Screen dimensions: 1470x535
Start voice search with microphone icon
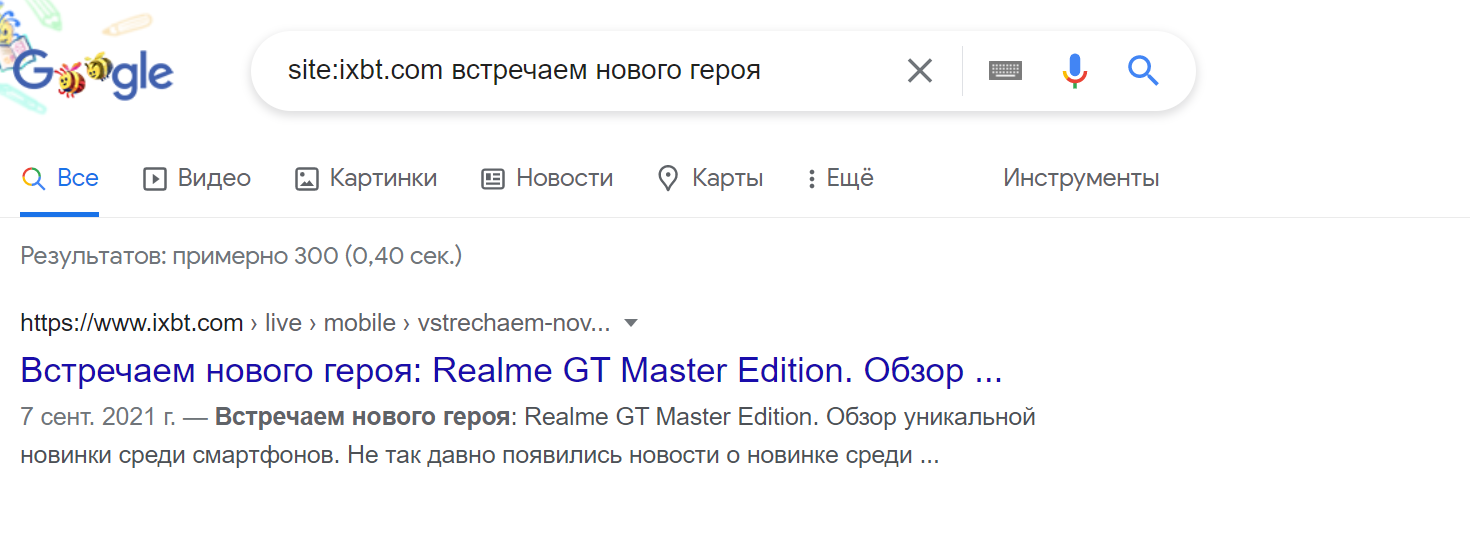coord(1074,71)
